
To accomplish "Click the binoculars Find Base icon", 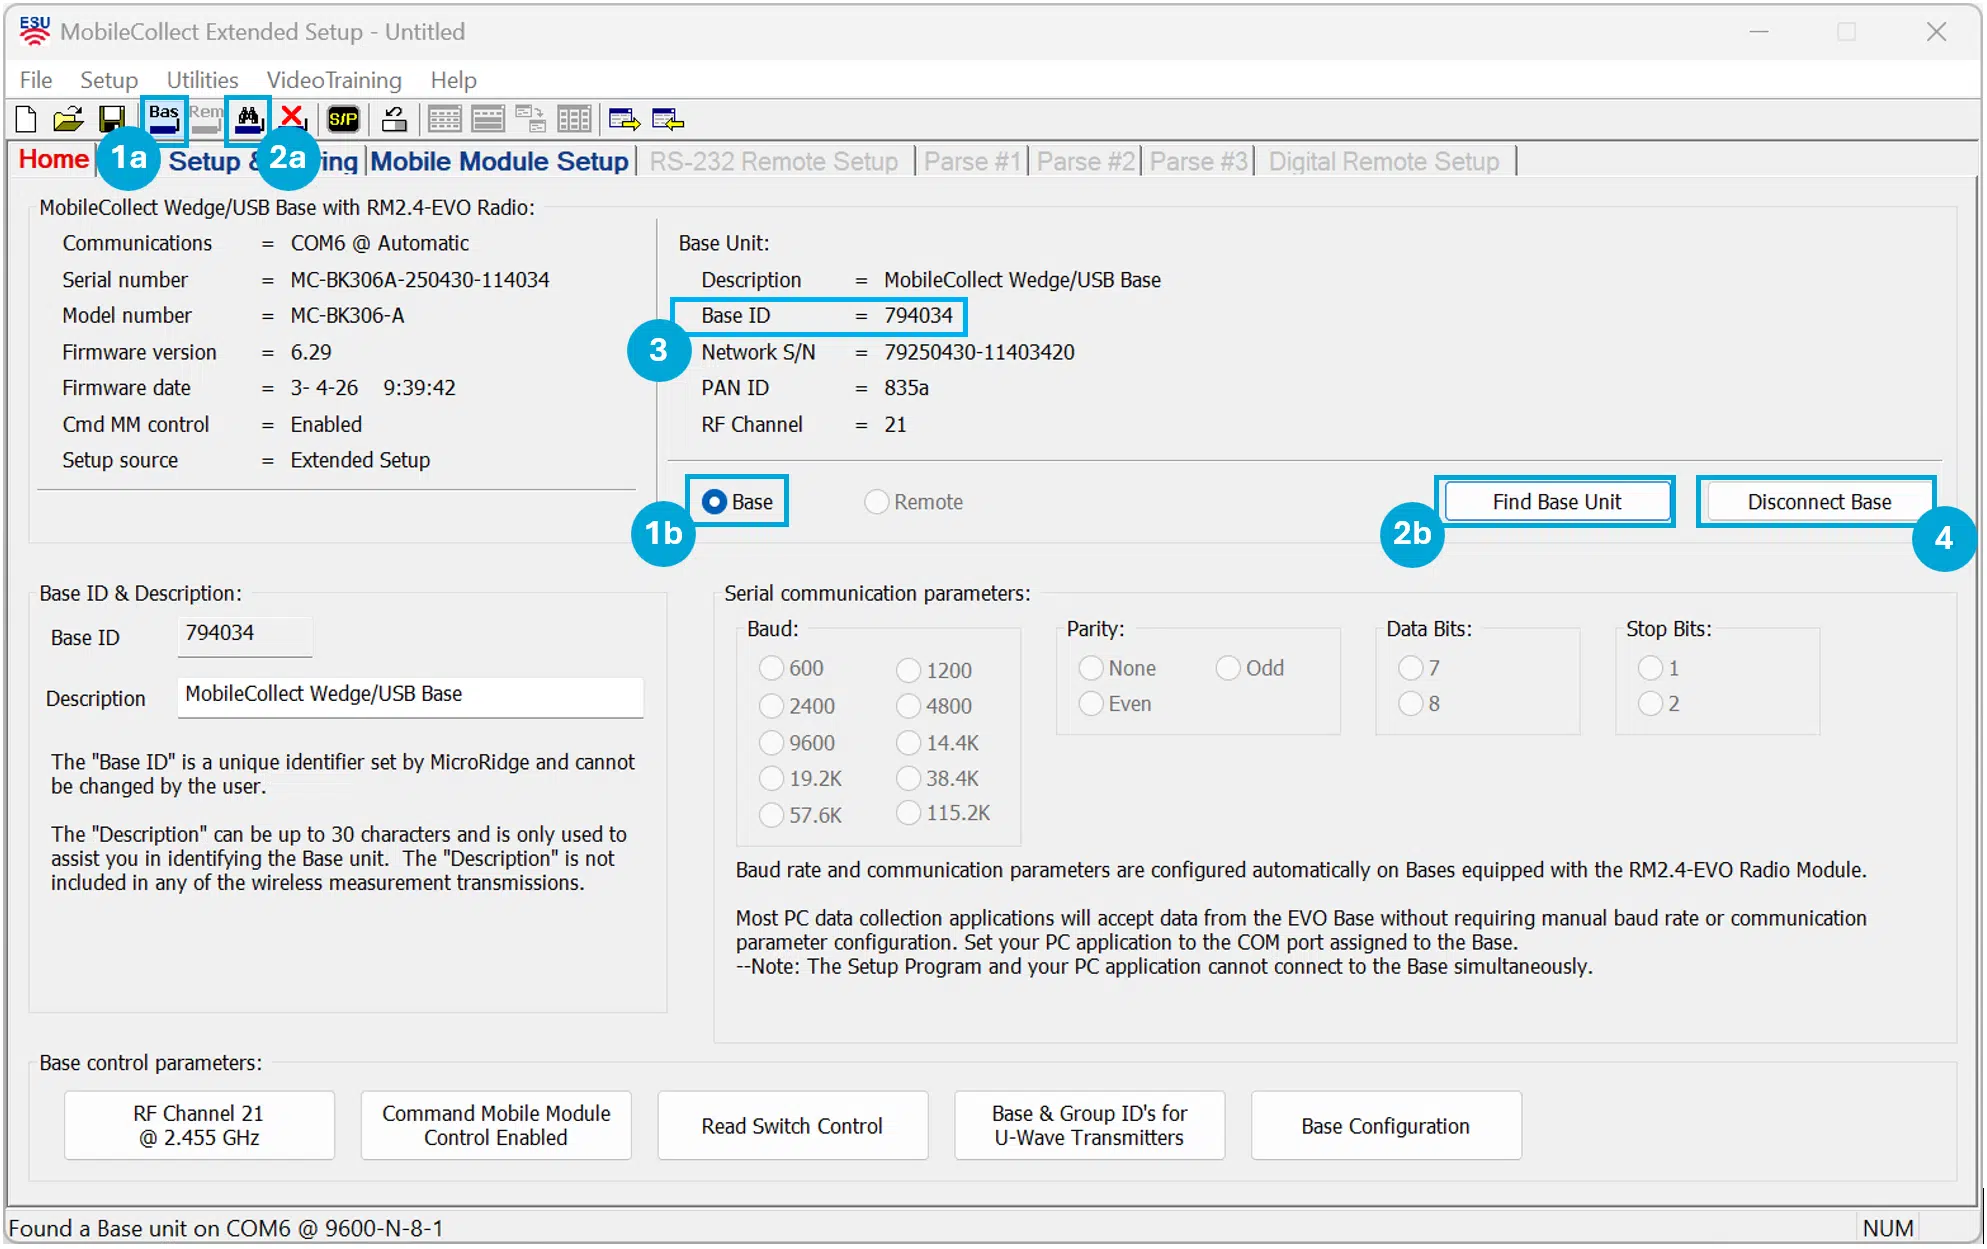I will [248, 120].
